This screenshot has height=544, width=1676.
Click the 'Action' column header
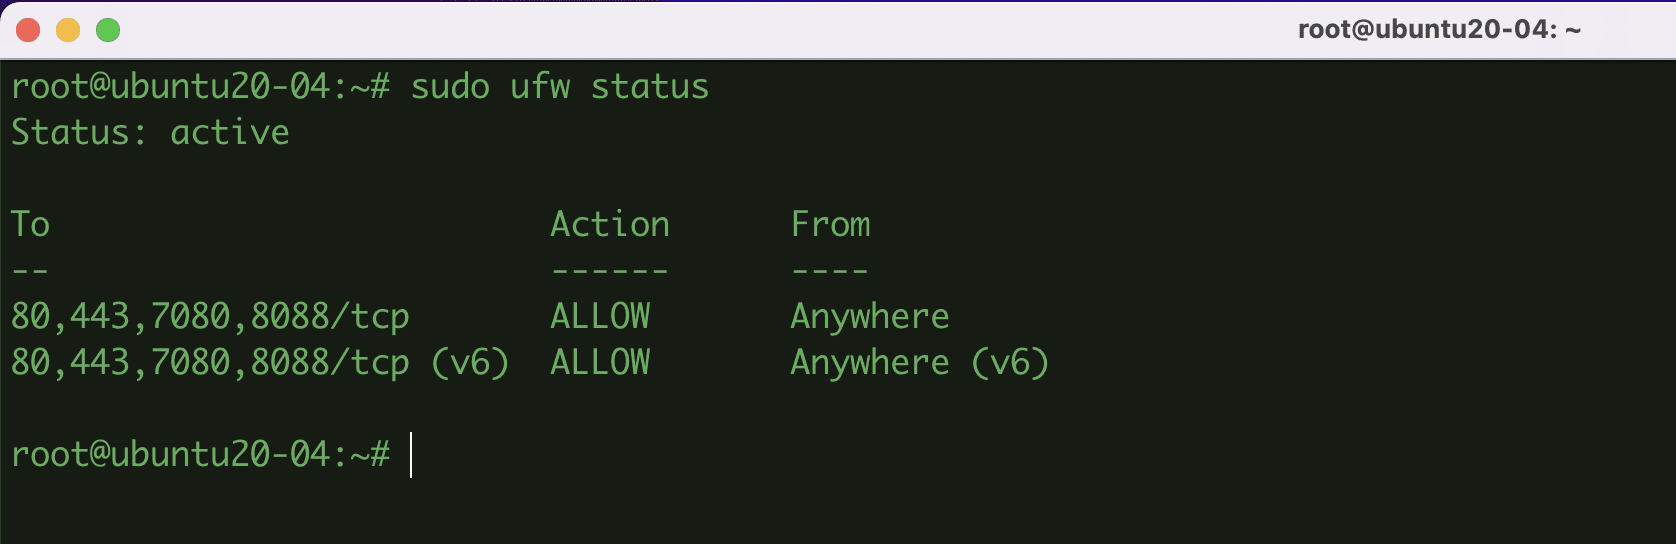(x=609, y=225)
